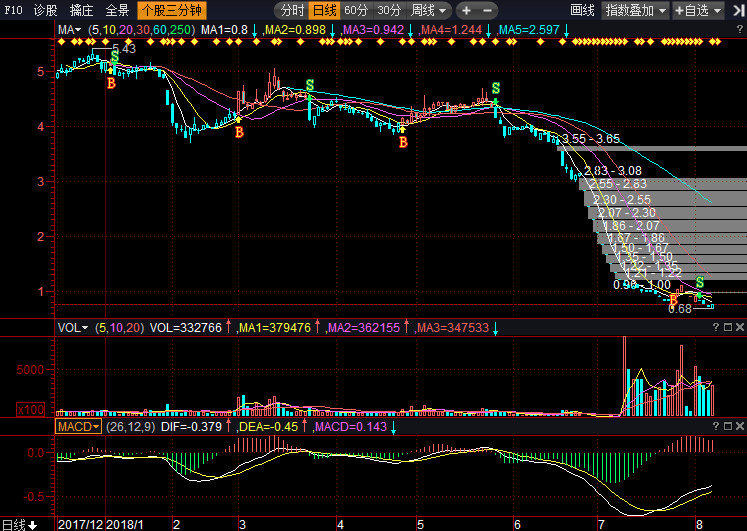
Task: Close the VOL panel
Action: pos(739,327)
